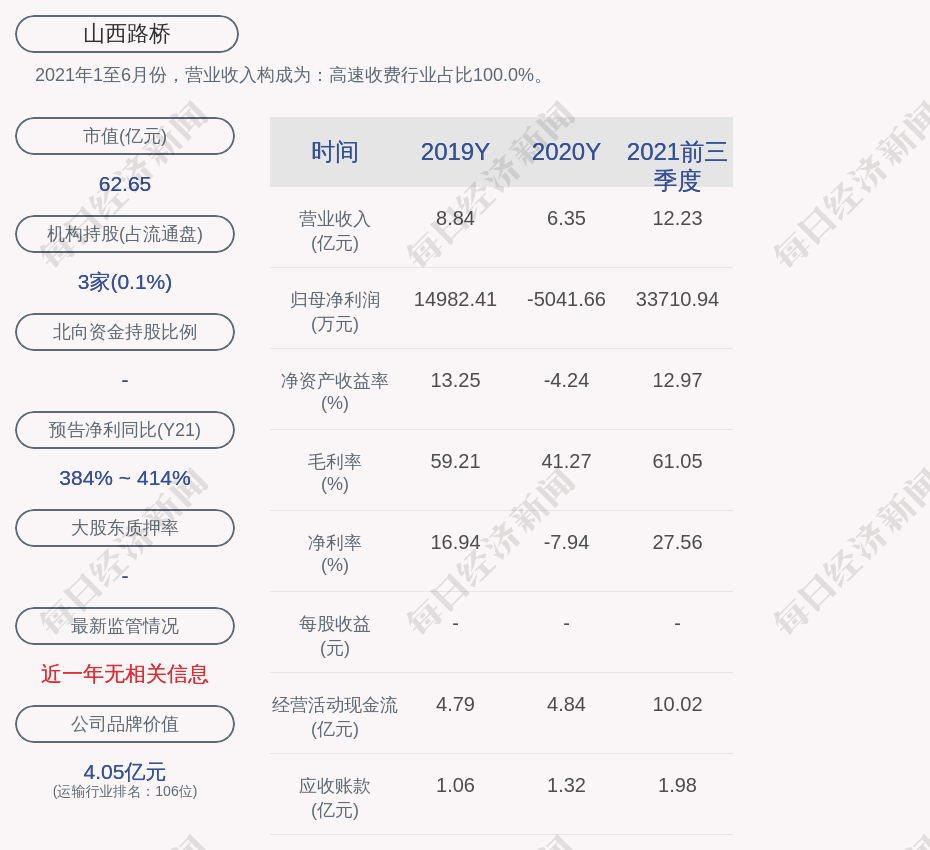Viewport: 930px width, 850px height.
Task: Select the 2020Y column header
Action: 566,152
